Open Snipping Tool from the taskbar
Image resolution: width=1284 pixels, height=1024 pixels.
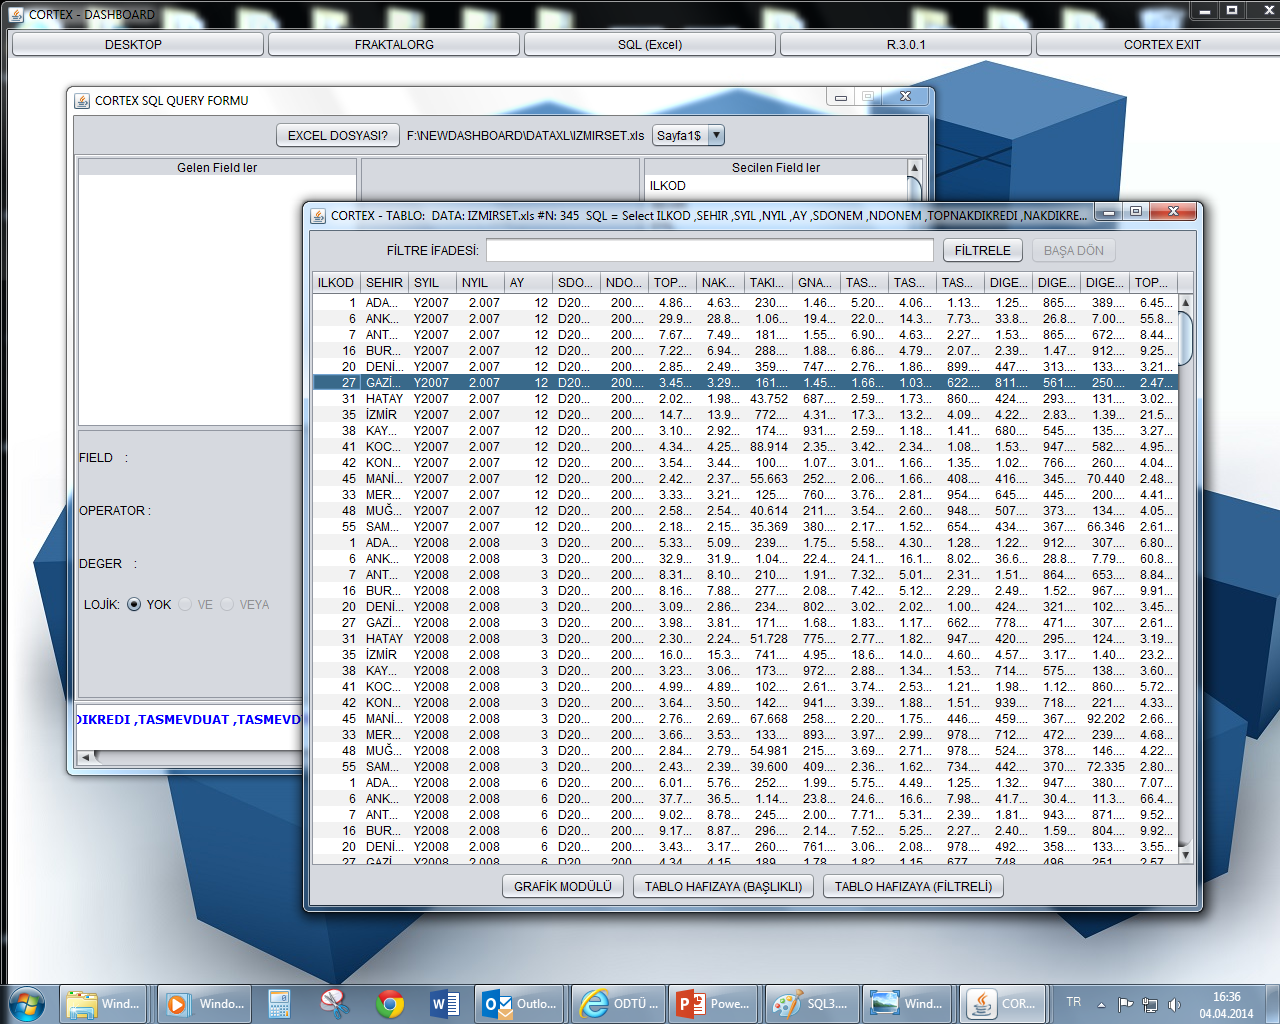click(x=334, y=1004)
